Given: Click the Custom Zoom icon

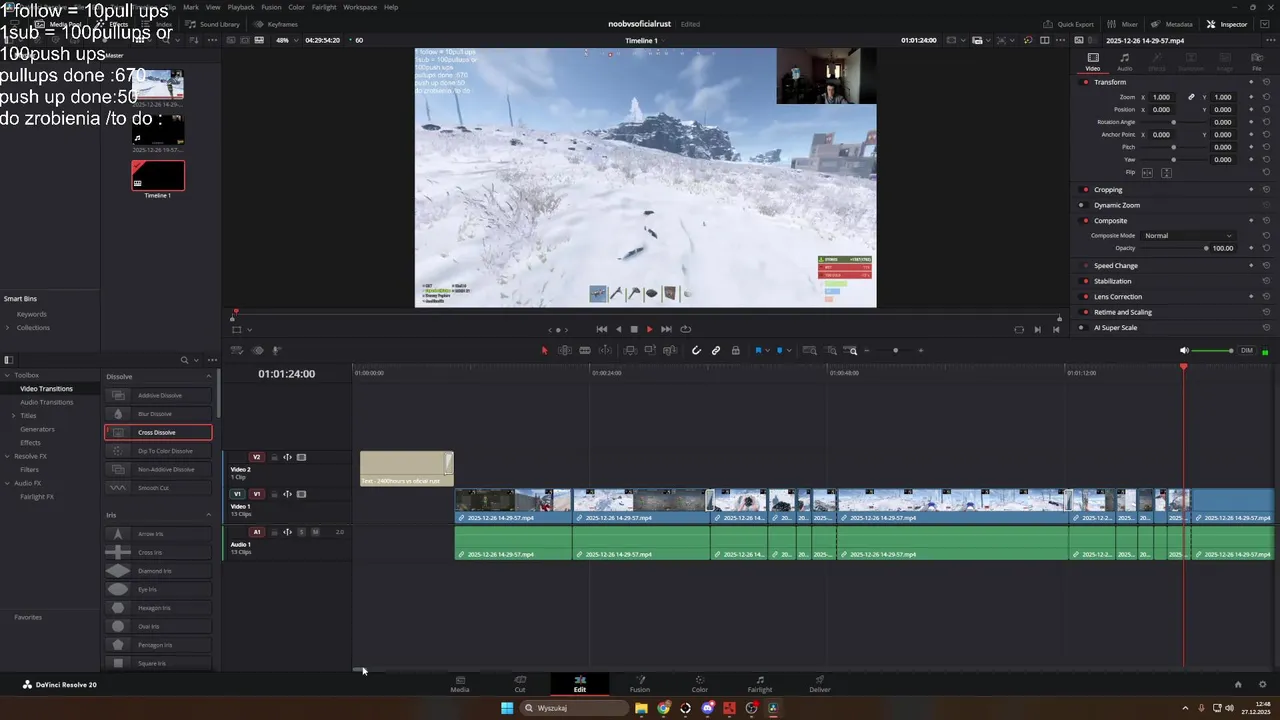Looking at the screenshot, I should pos(852,351).
